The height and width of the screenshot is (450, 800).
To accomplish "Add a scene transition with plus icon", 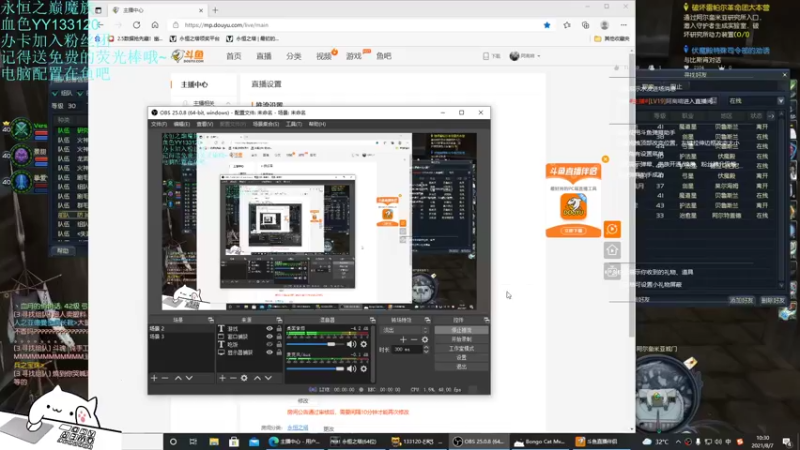I will pyautogui.click(x=403, y=339).
